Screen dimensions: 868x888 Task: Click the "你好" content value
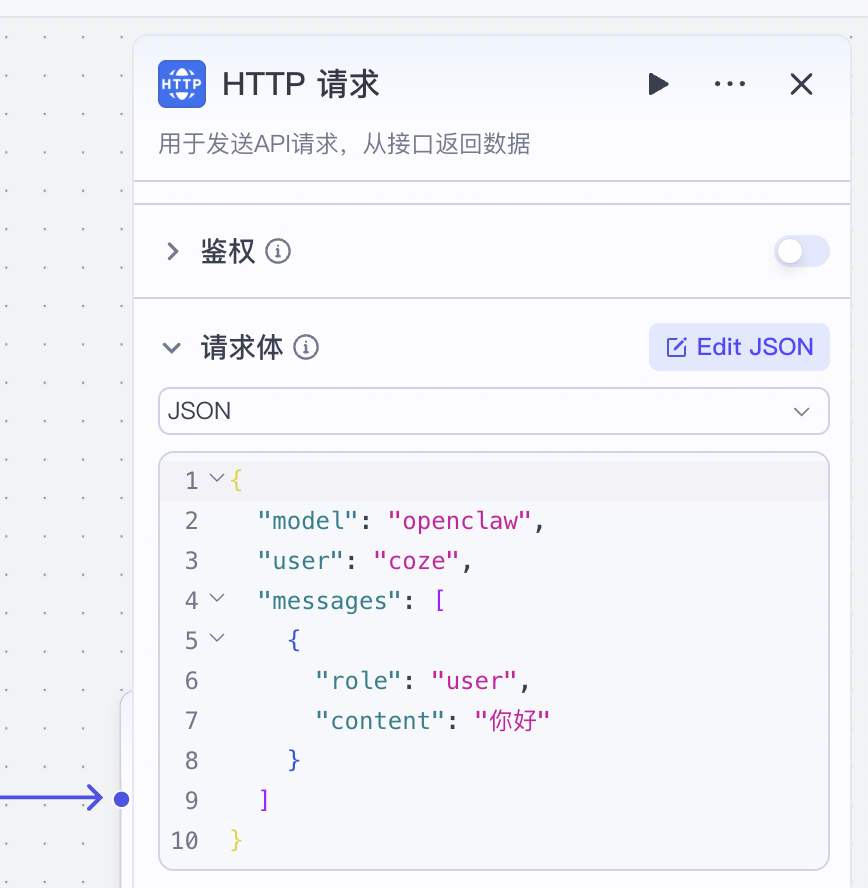click(x=512, y=721)
